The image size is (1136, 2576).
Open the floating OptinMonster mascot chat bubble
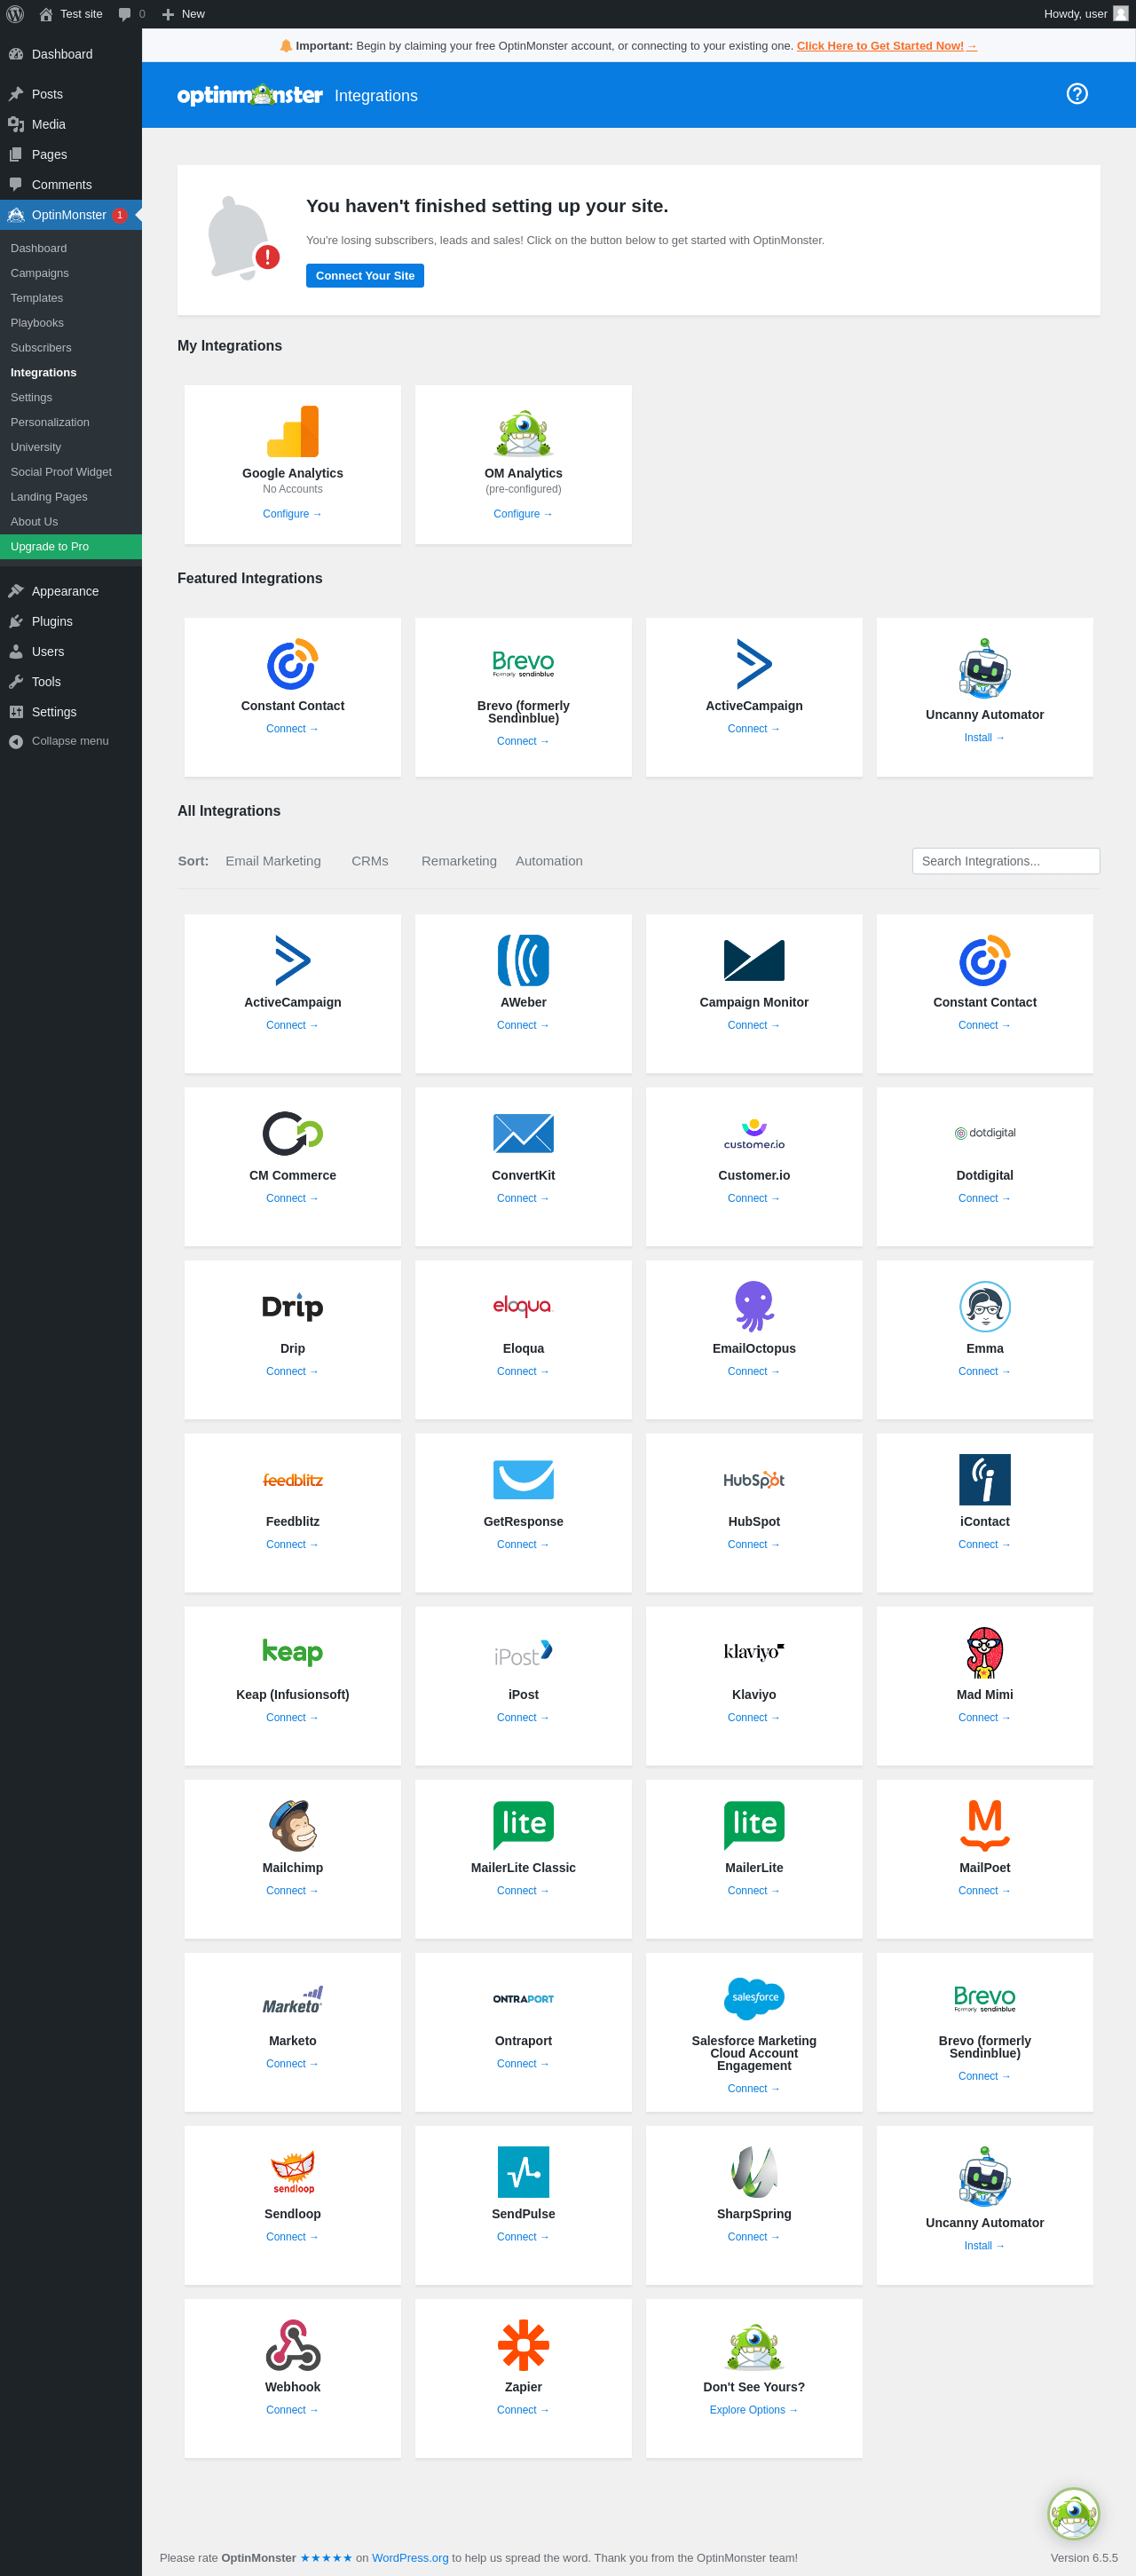(x=1073, y=2513)
